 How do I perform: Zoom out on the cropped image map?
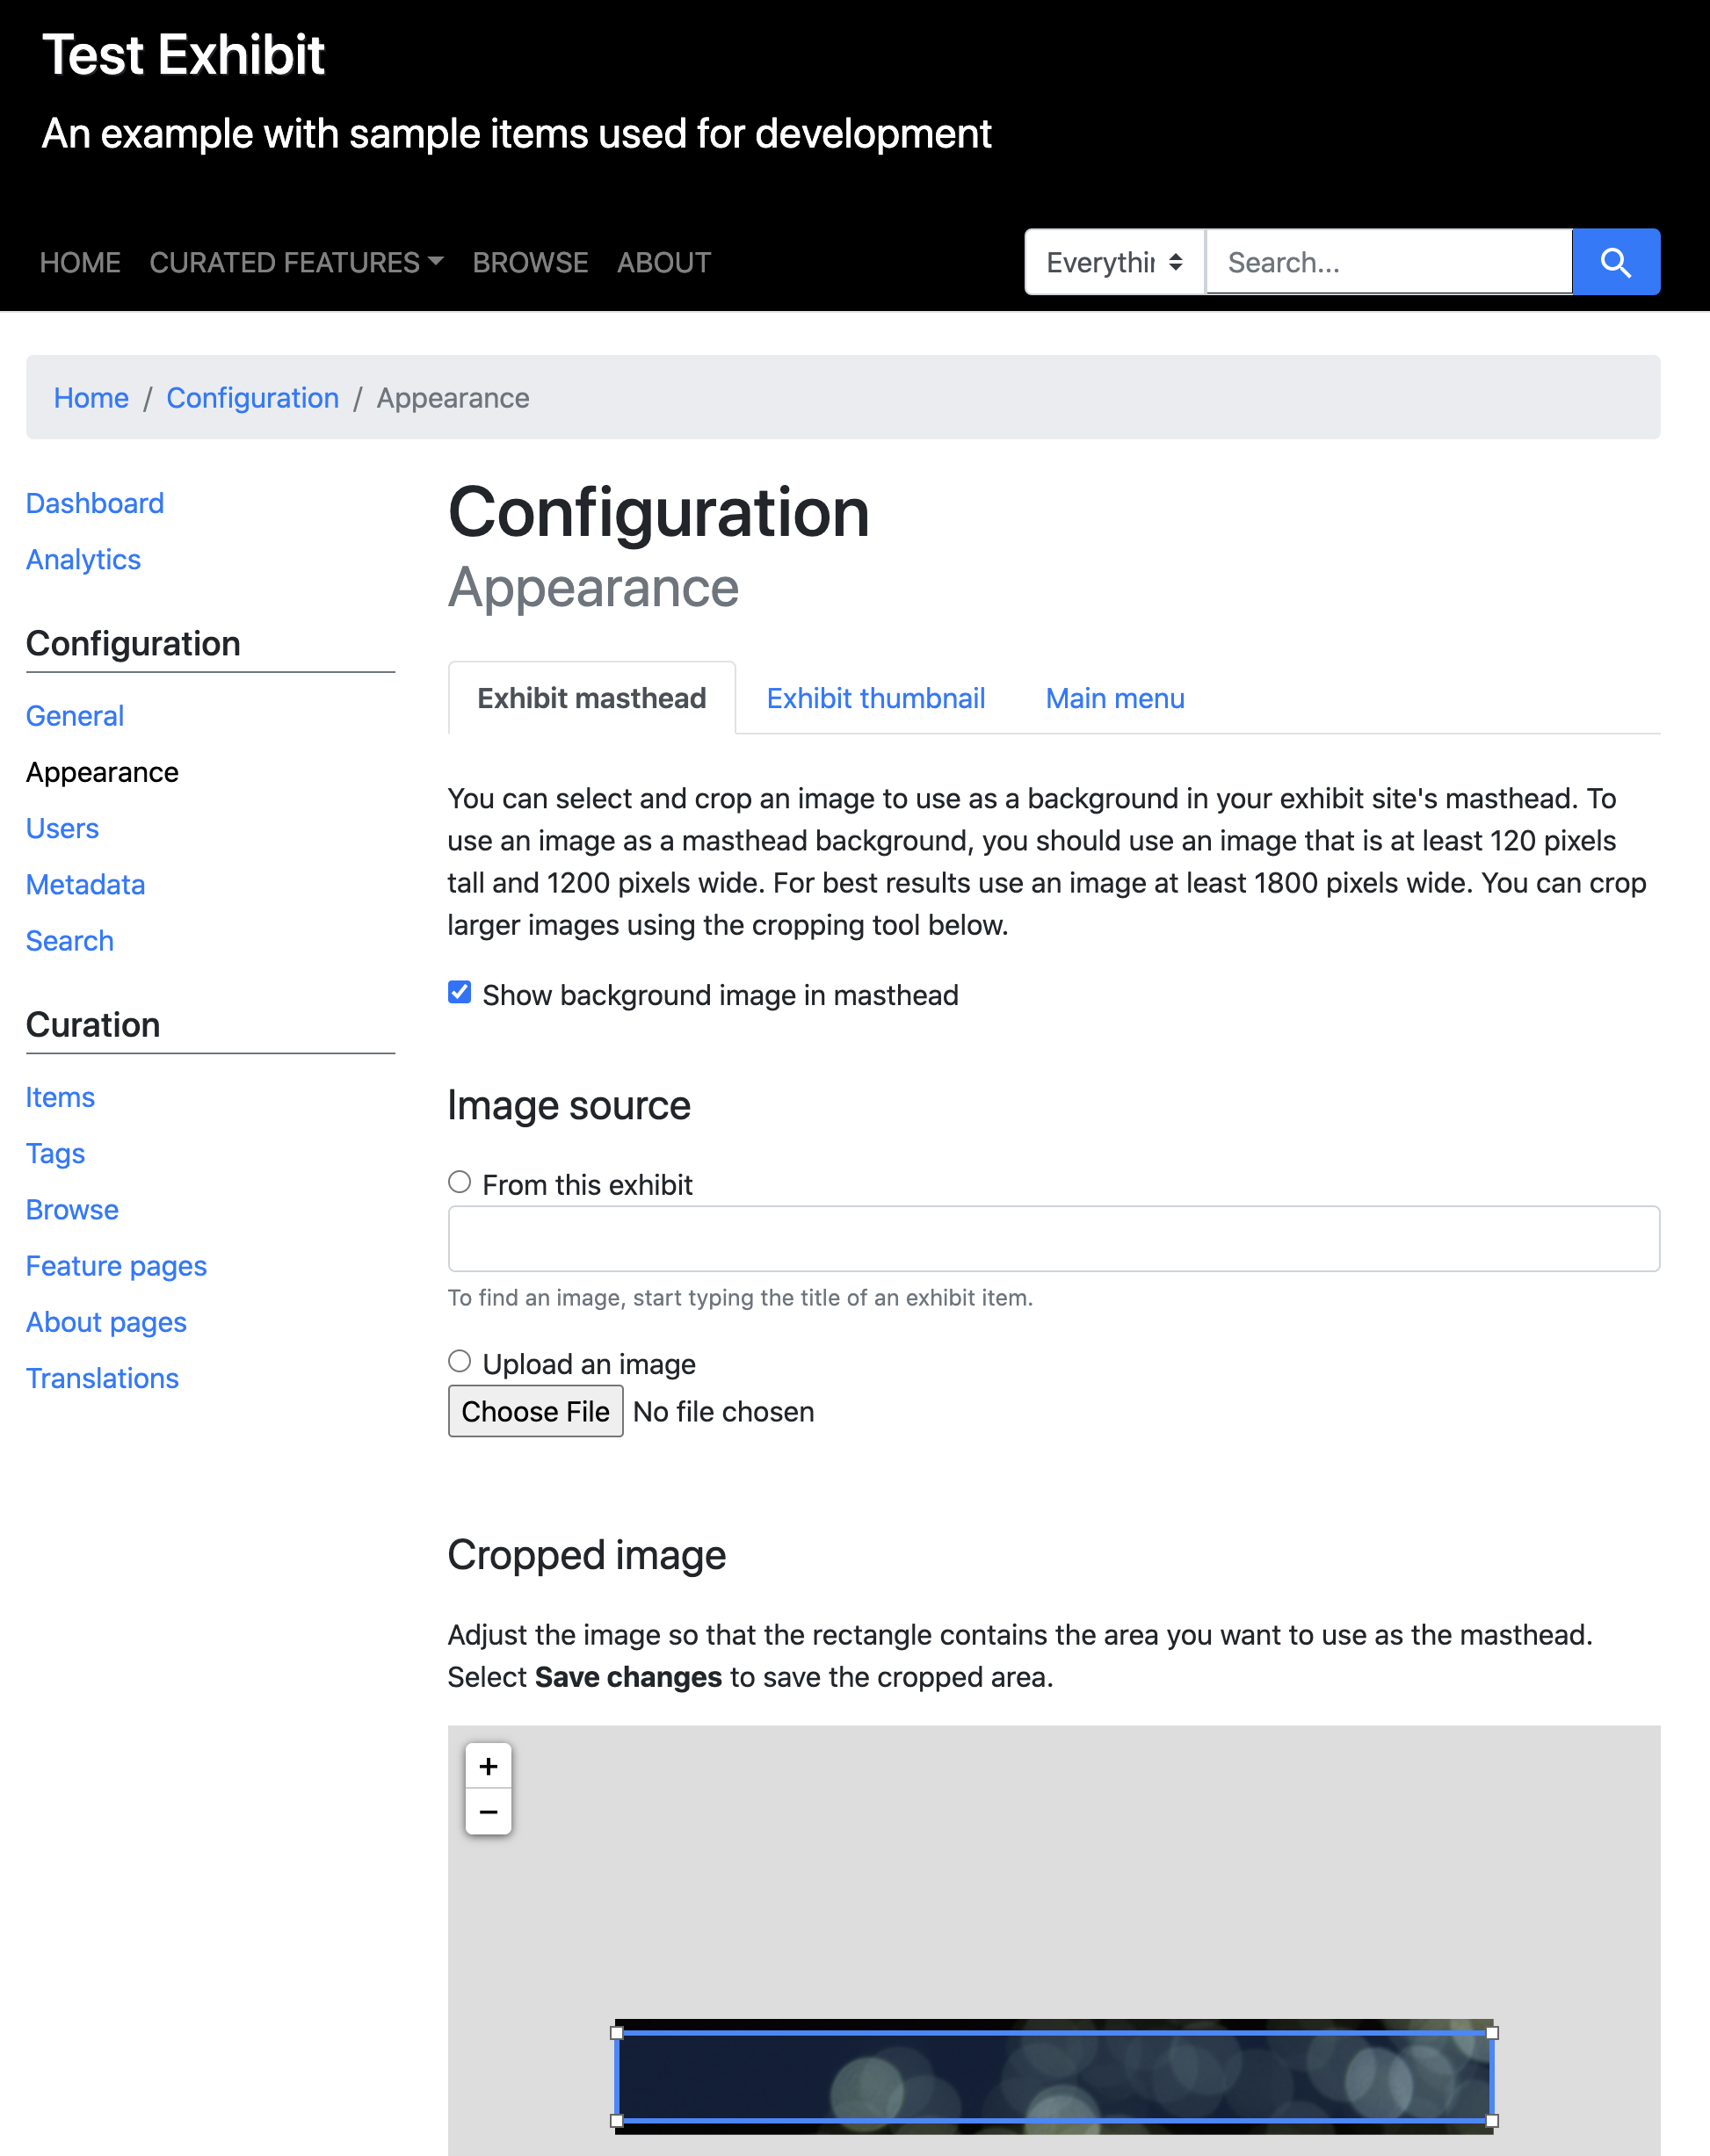pos(488,1812)
